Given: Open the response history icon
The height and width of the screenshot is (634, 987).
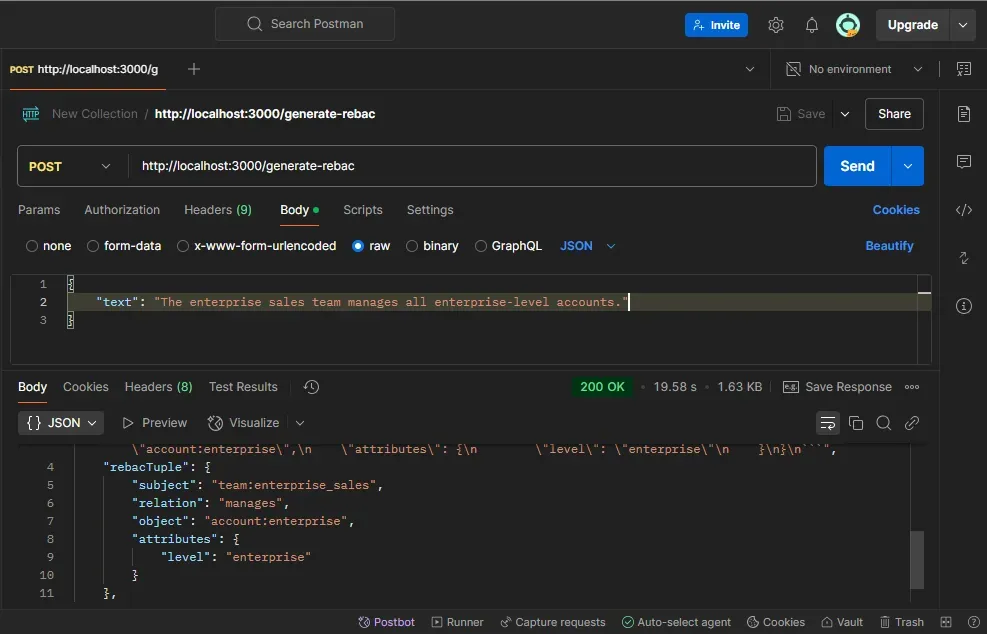Looking at the screenshot, I should pos(311,387).
